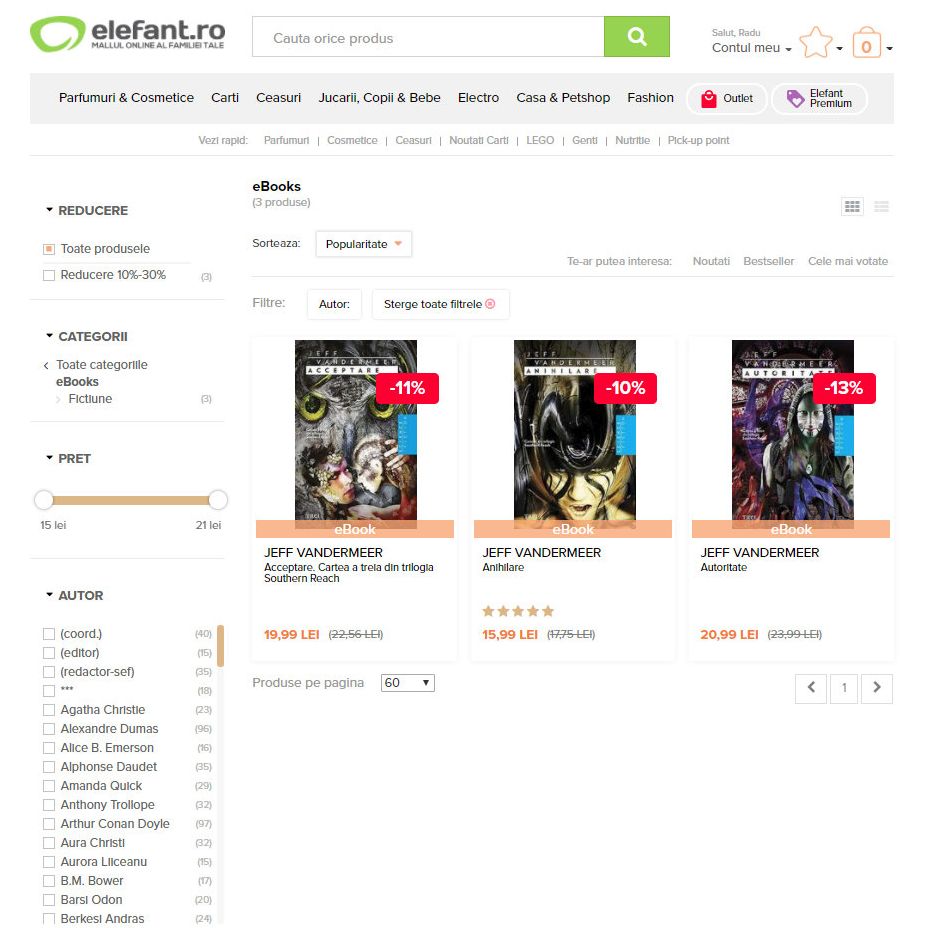
Task: Open the wishlist star icon
Action: tap(816, 42)
